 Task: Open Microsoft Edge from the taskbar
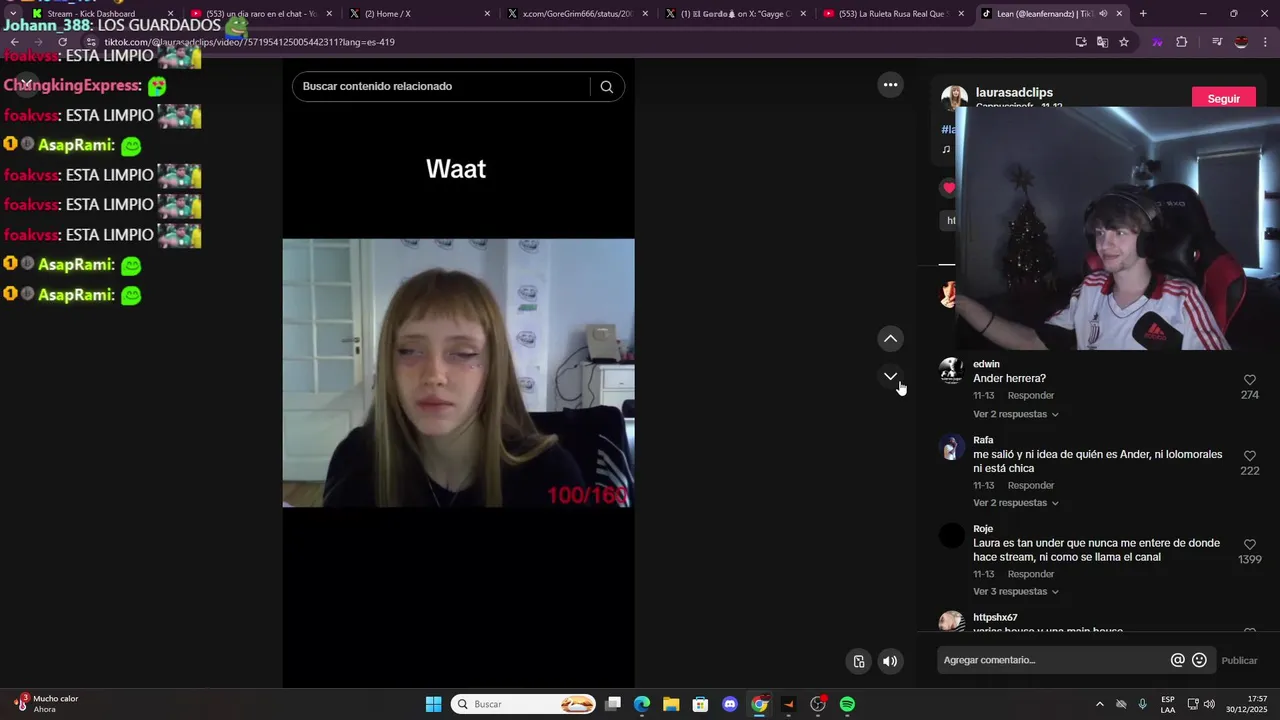[x=642, y=704]
